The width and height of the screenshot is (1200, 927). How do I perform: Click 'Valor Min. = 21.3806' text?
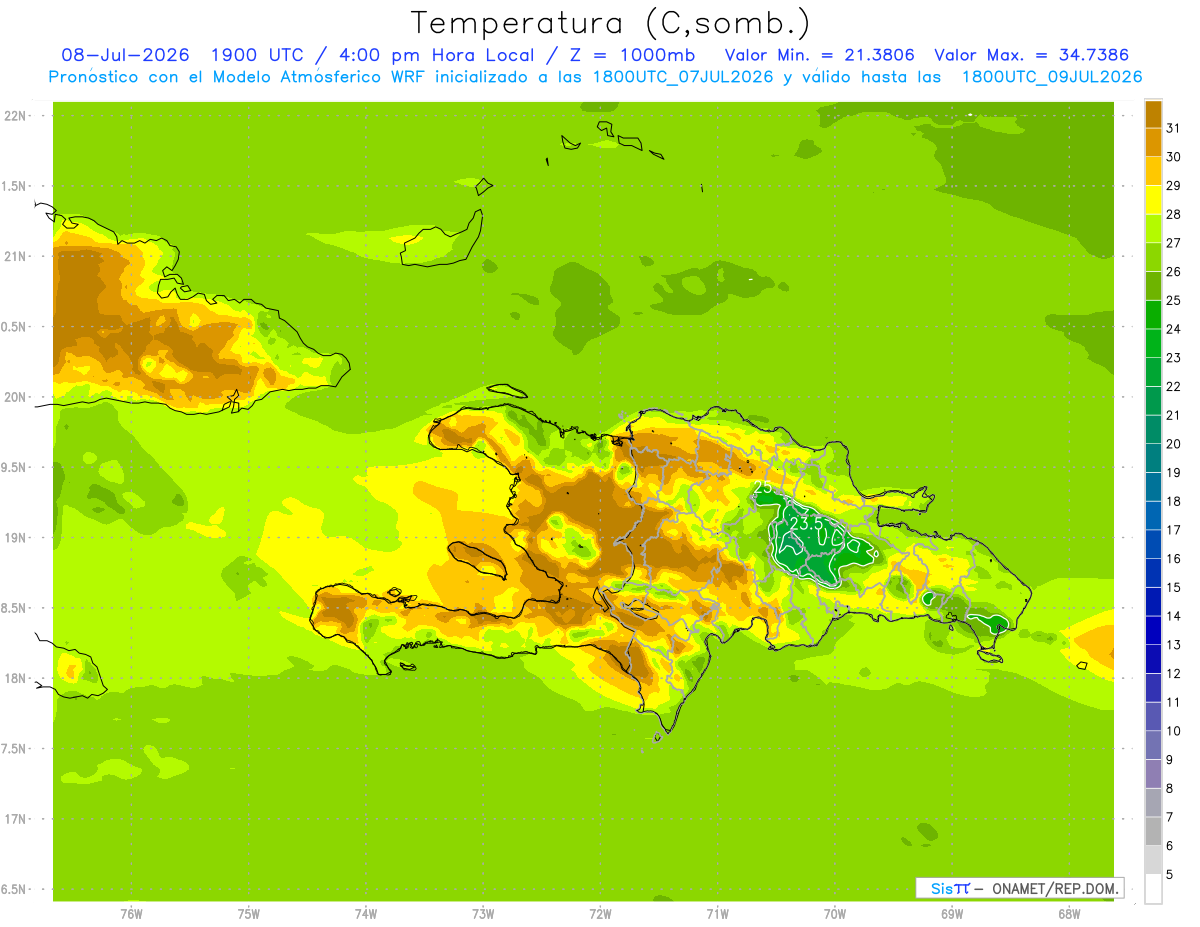coord(819,55)
